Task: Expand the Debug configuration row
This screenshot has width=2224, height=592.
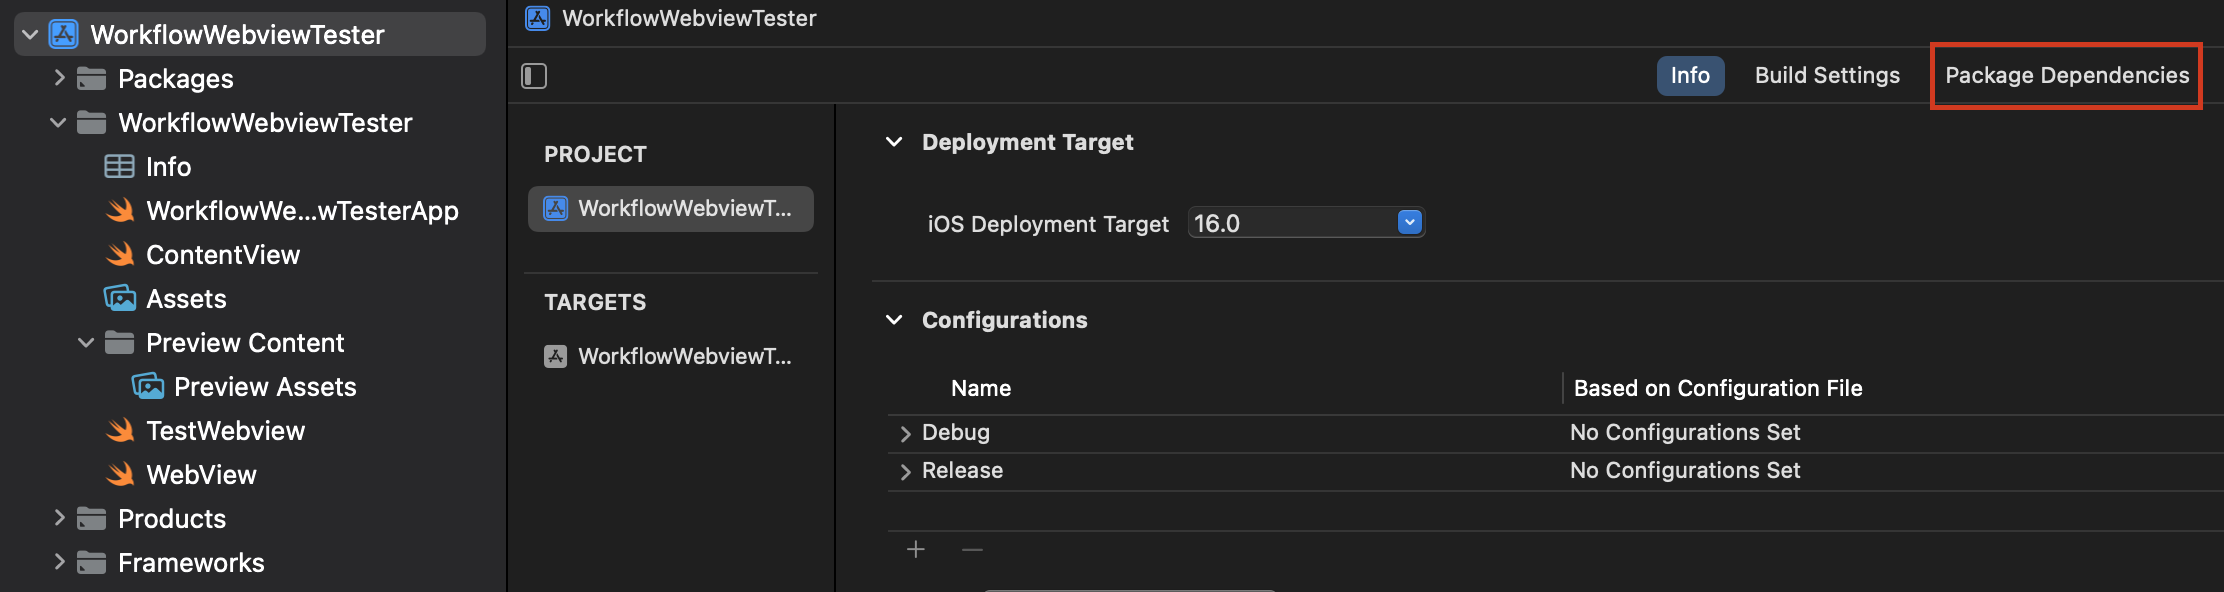Action: pos(905,433)
